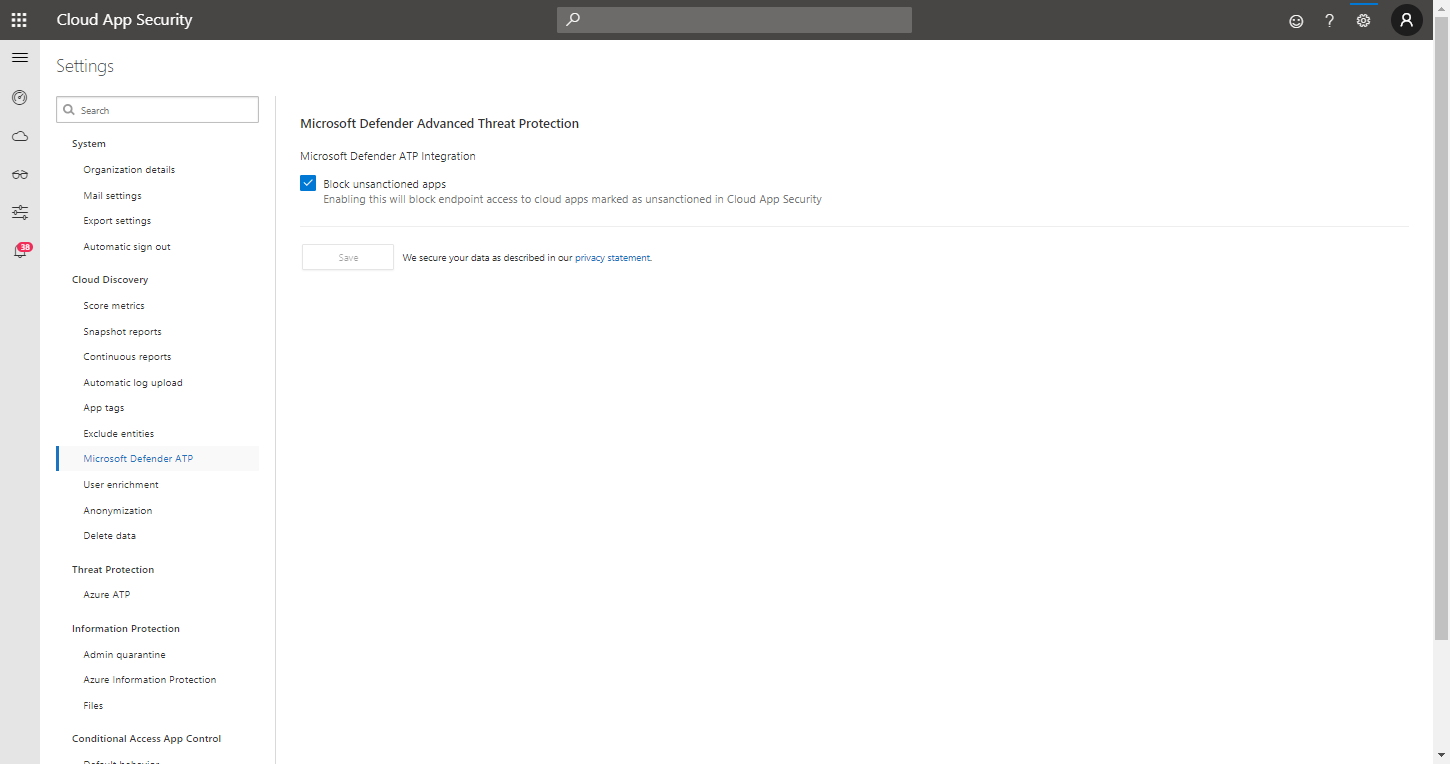Click the top global search field
Viewport: 1450px width, 764px height.
(734, 20)
